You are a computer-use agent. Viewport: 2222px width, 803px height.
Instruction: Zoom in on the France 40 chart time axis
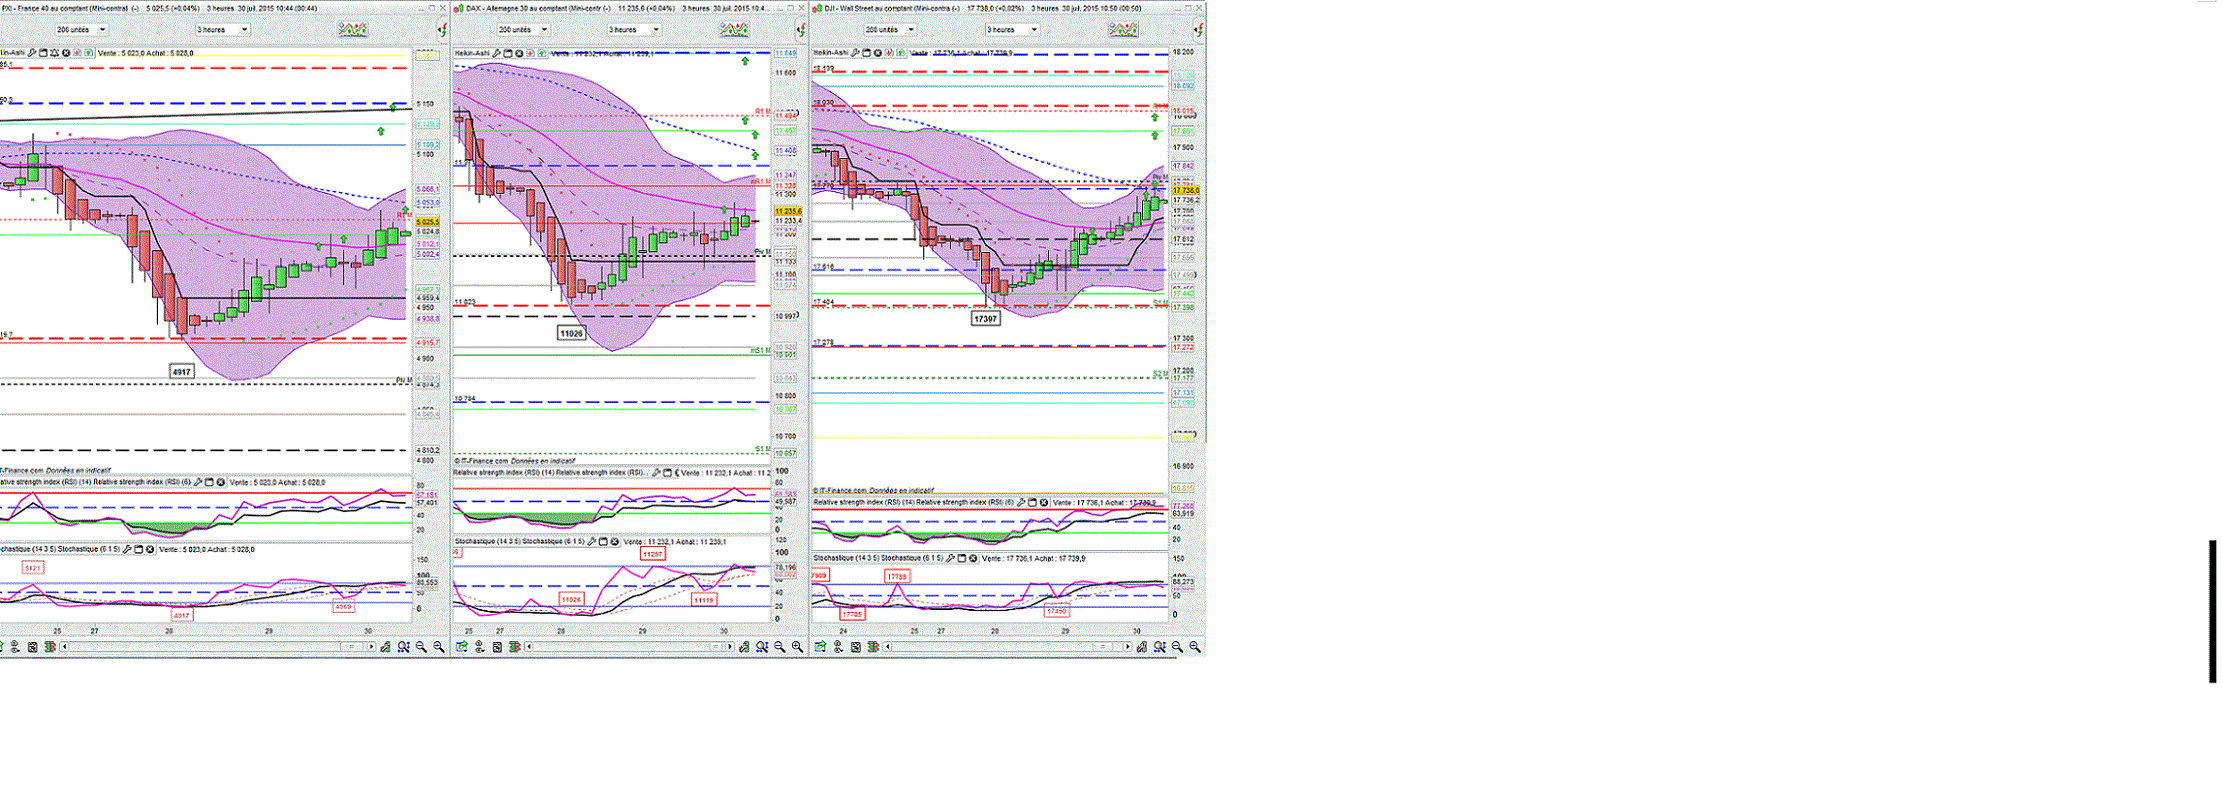point(439,647)
